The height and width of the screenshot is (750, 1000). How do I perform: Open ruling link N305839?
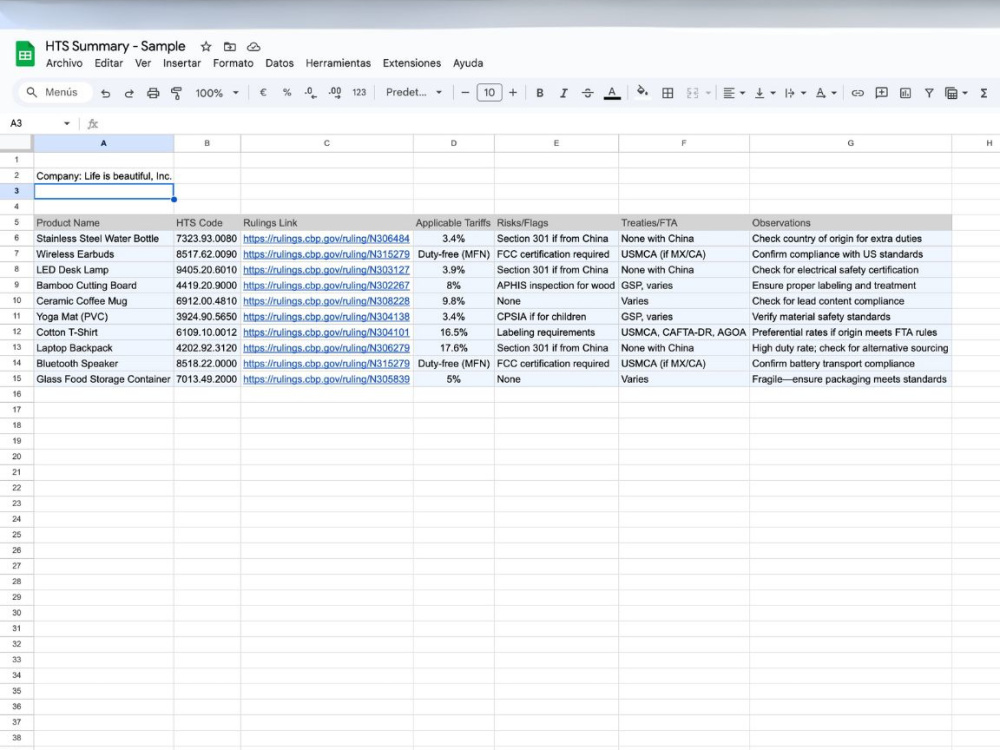pos(326,379)
